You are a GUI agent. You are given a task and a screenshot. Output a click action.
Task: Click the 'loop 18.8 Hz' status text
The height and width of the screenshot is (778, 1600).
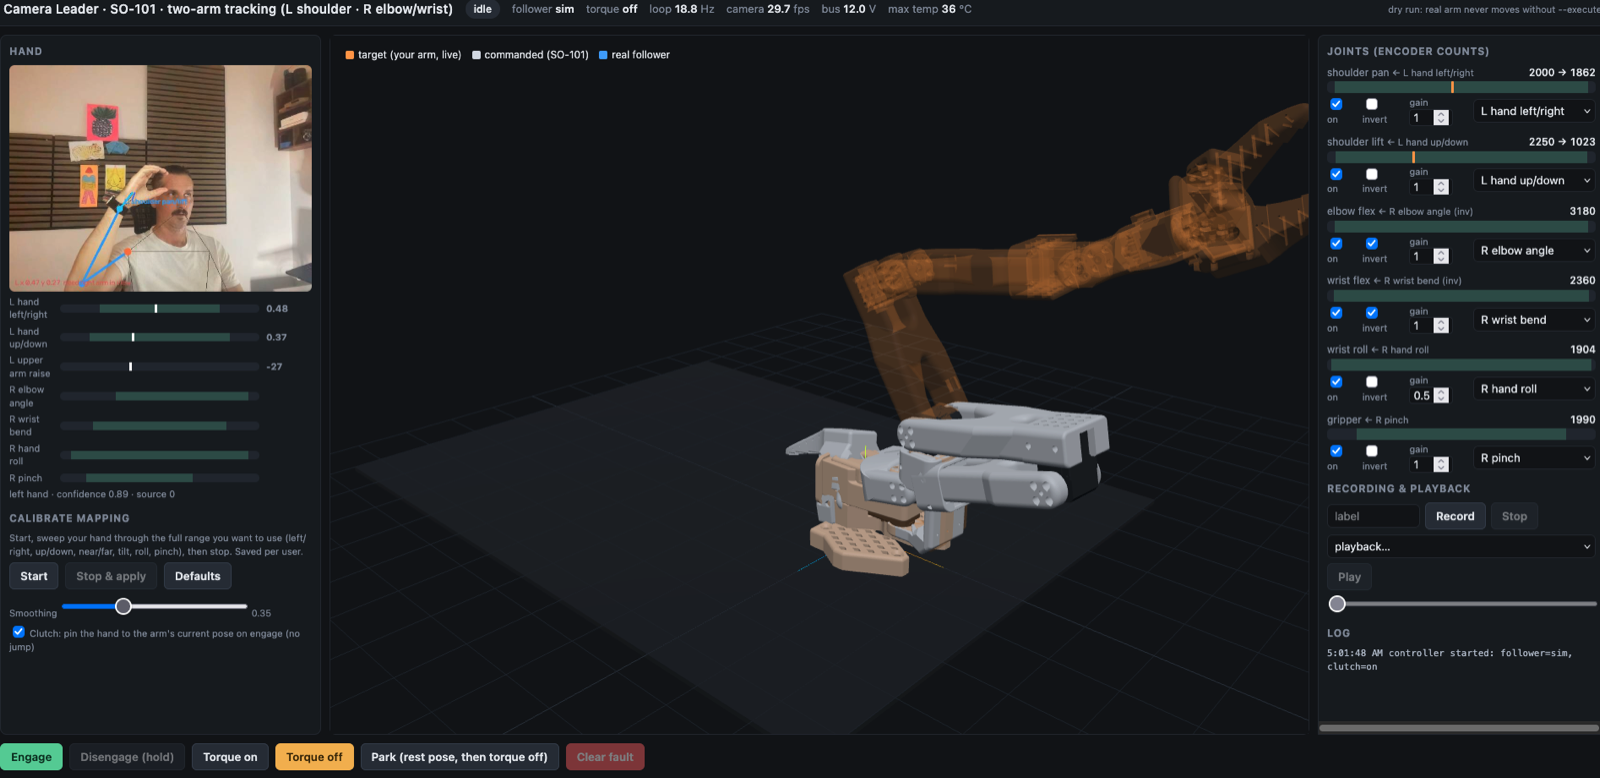681,9
